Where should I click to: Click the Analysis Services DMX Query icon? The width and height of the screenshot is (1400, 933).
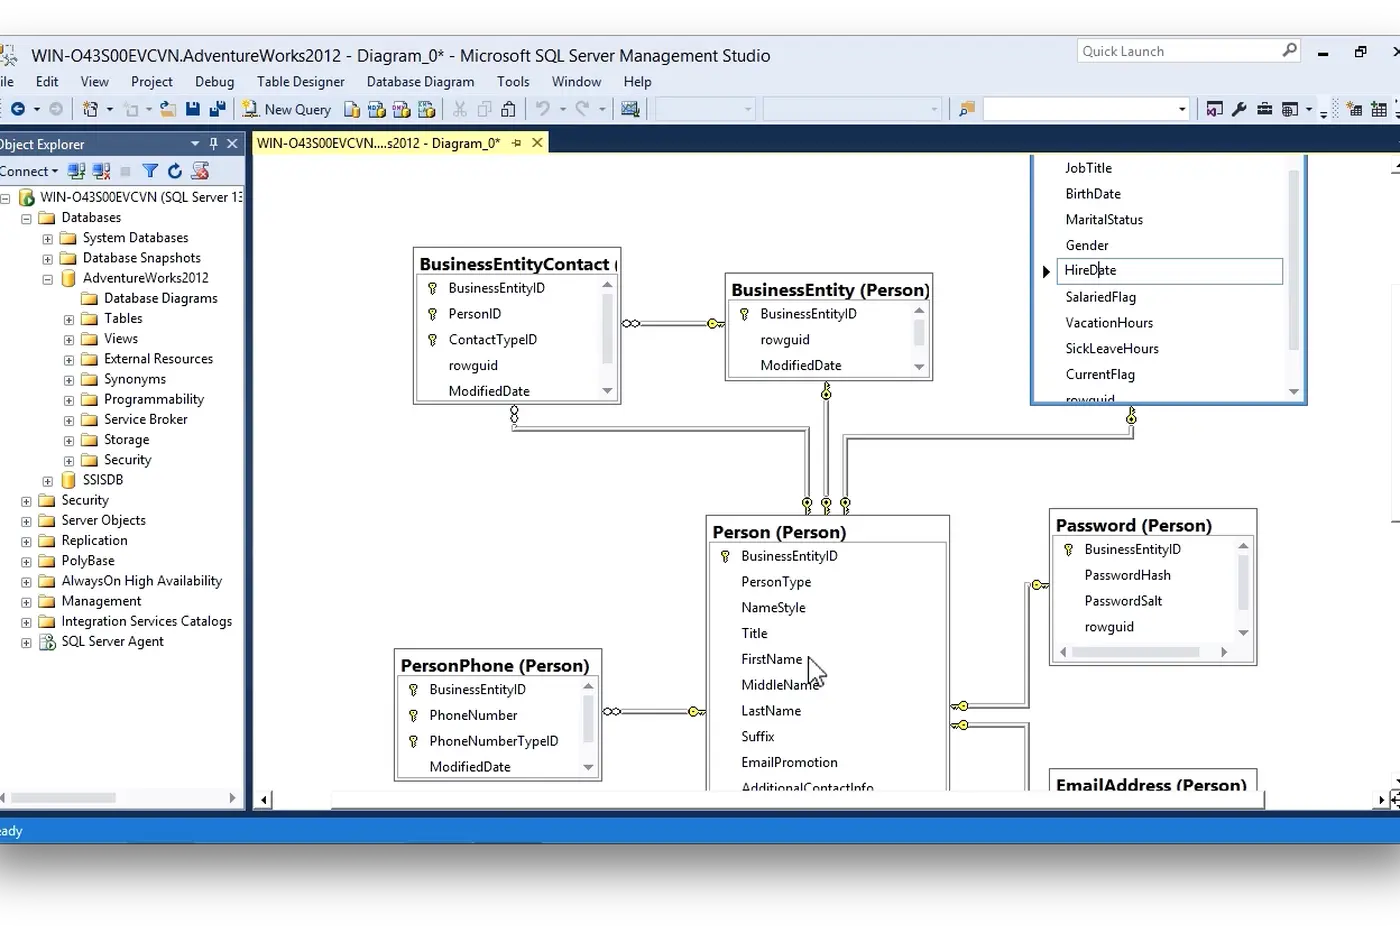[x=402, y=109]
